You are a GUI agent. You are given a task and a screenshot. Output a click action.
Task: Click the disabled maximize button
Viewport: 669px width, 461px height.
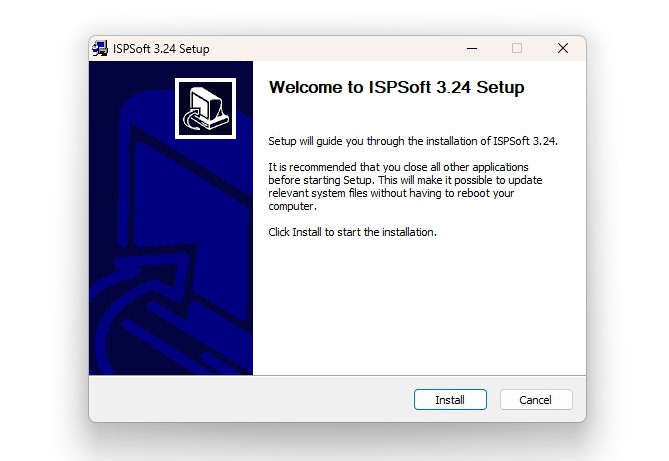point(517,49)
